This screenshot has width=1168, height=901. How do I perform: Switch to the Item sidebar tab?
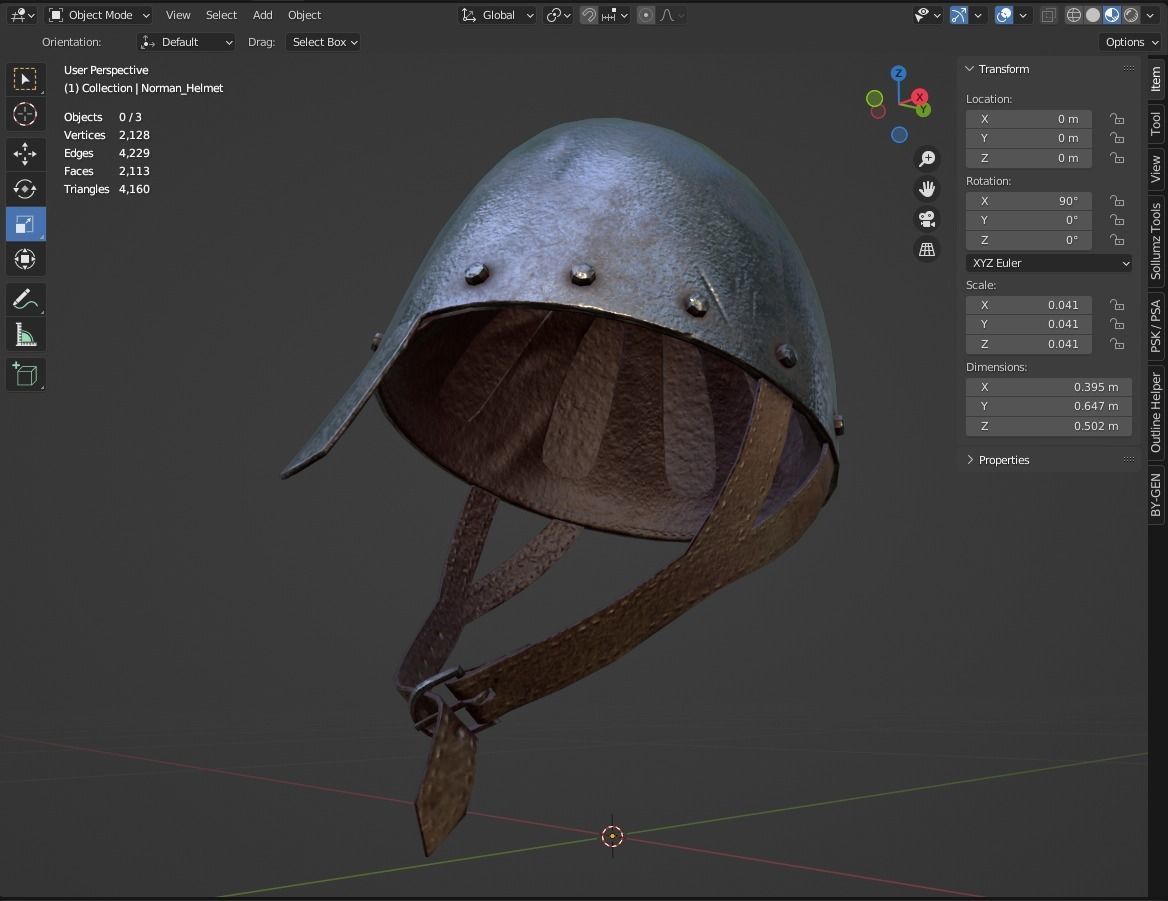(1155, 79)
